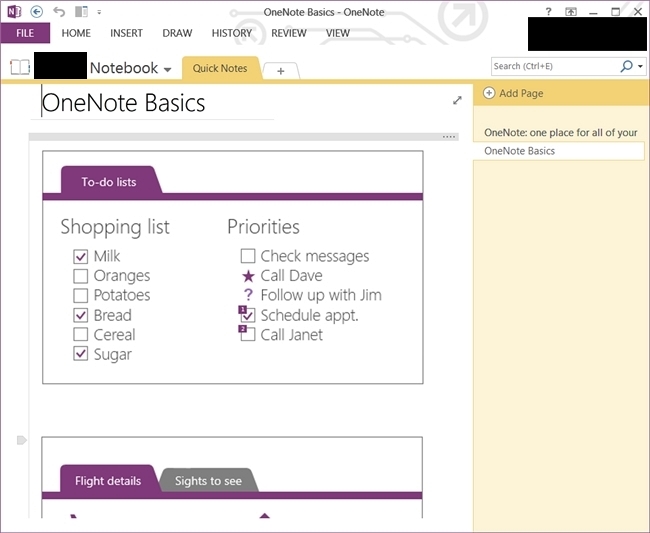Click question mark tag beside Follow up with Jim
This screenshot has height=533, width=650.
[x=248, y=295]
